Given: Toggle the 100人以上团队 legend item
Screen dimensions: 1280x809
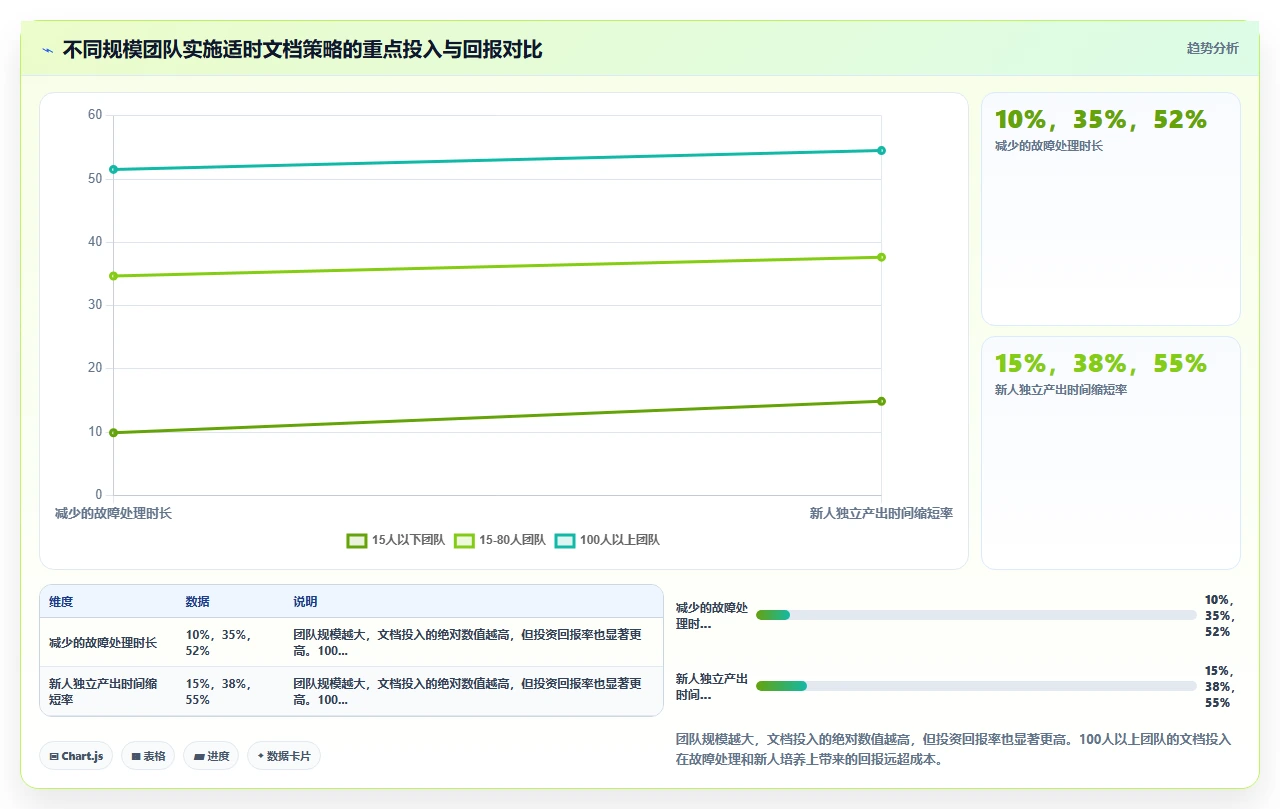Looking at the screenshot, I should coord(607,540).
